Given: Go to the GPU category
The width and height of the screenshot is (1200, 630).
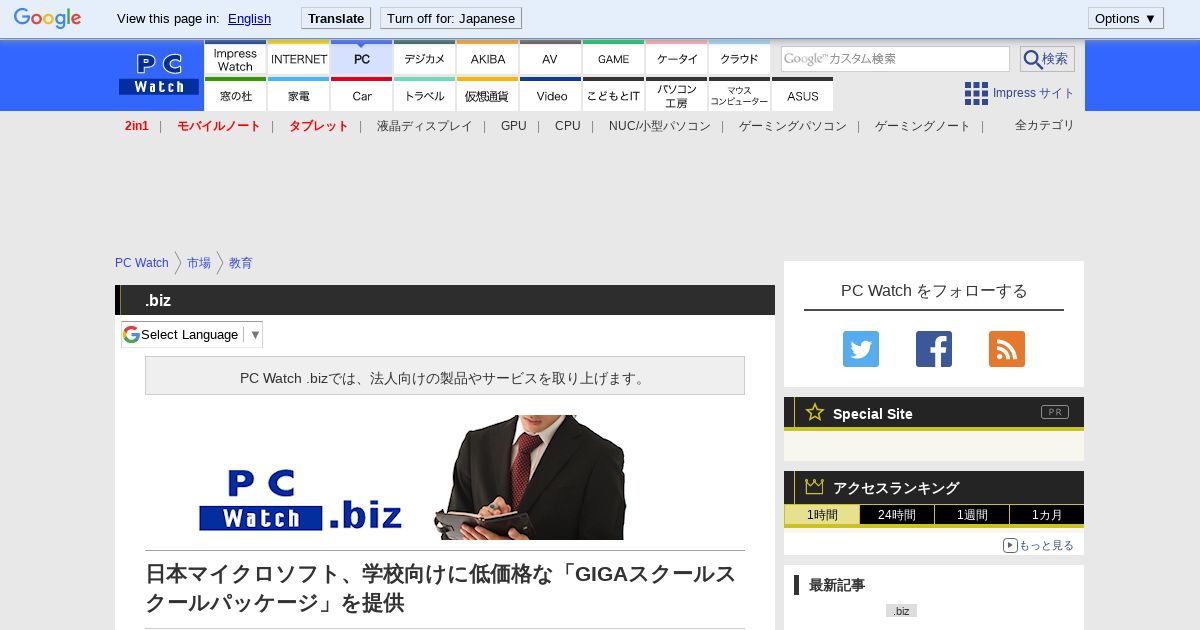Looking at the screenshot, I should click(514, 126).
